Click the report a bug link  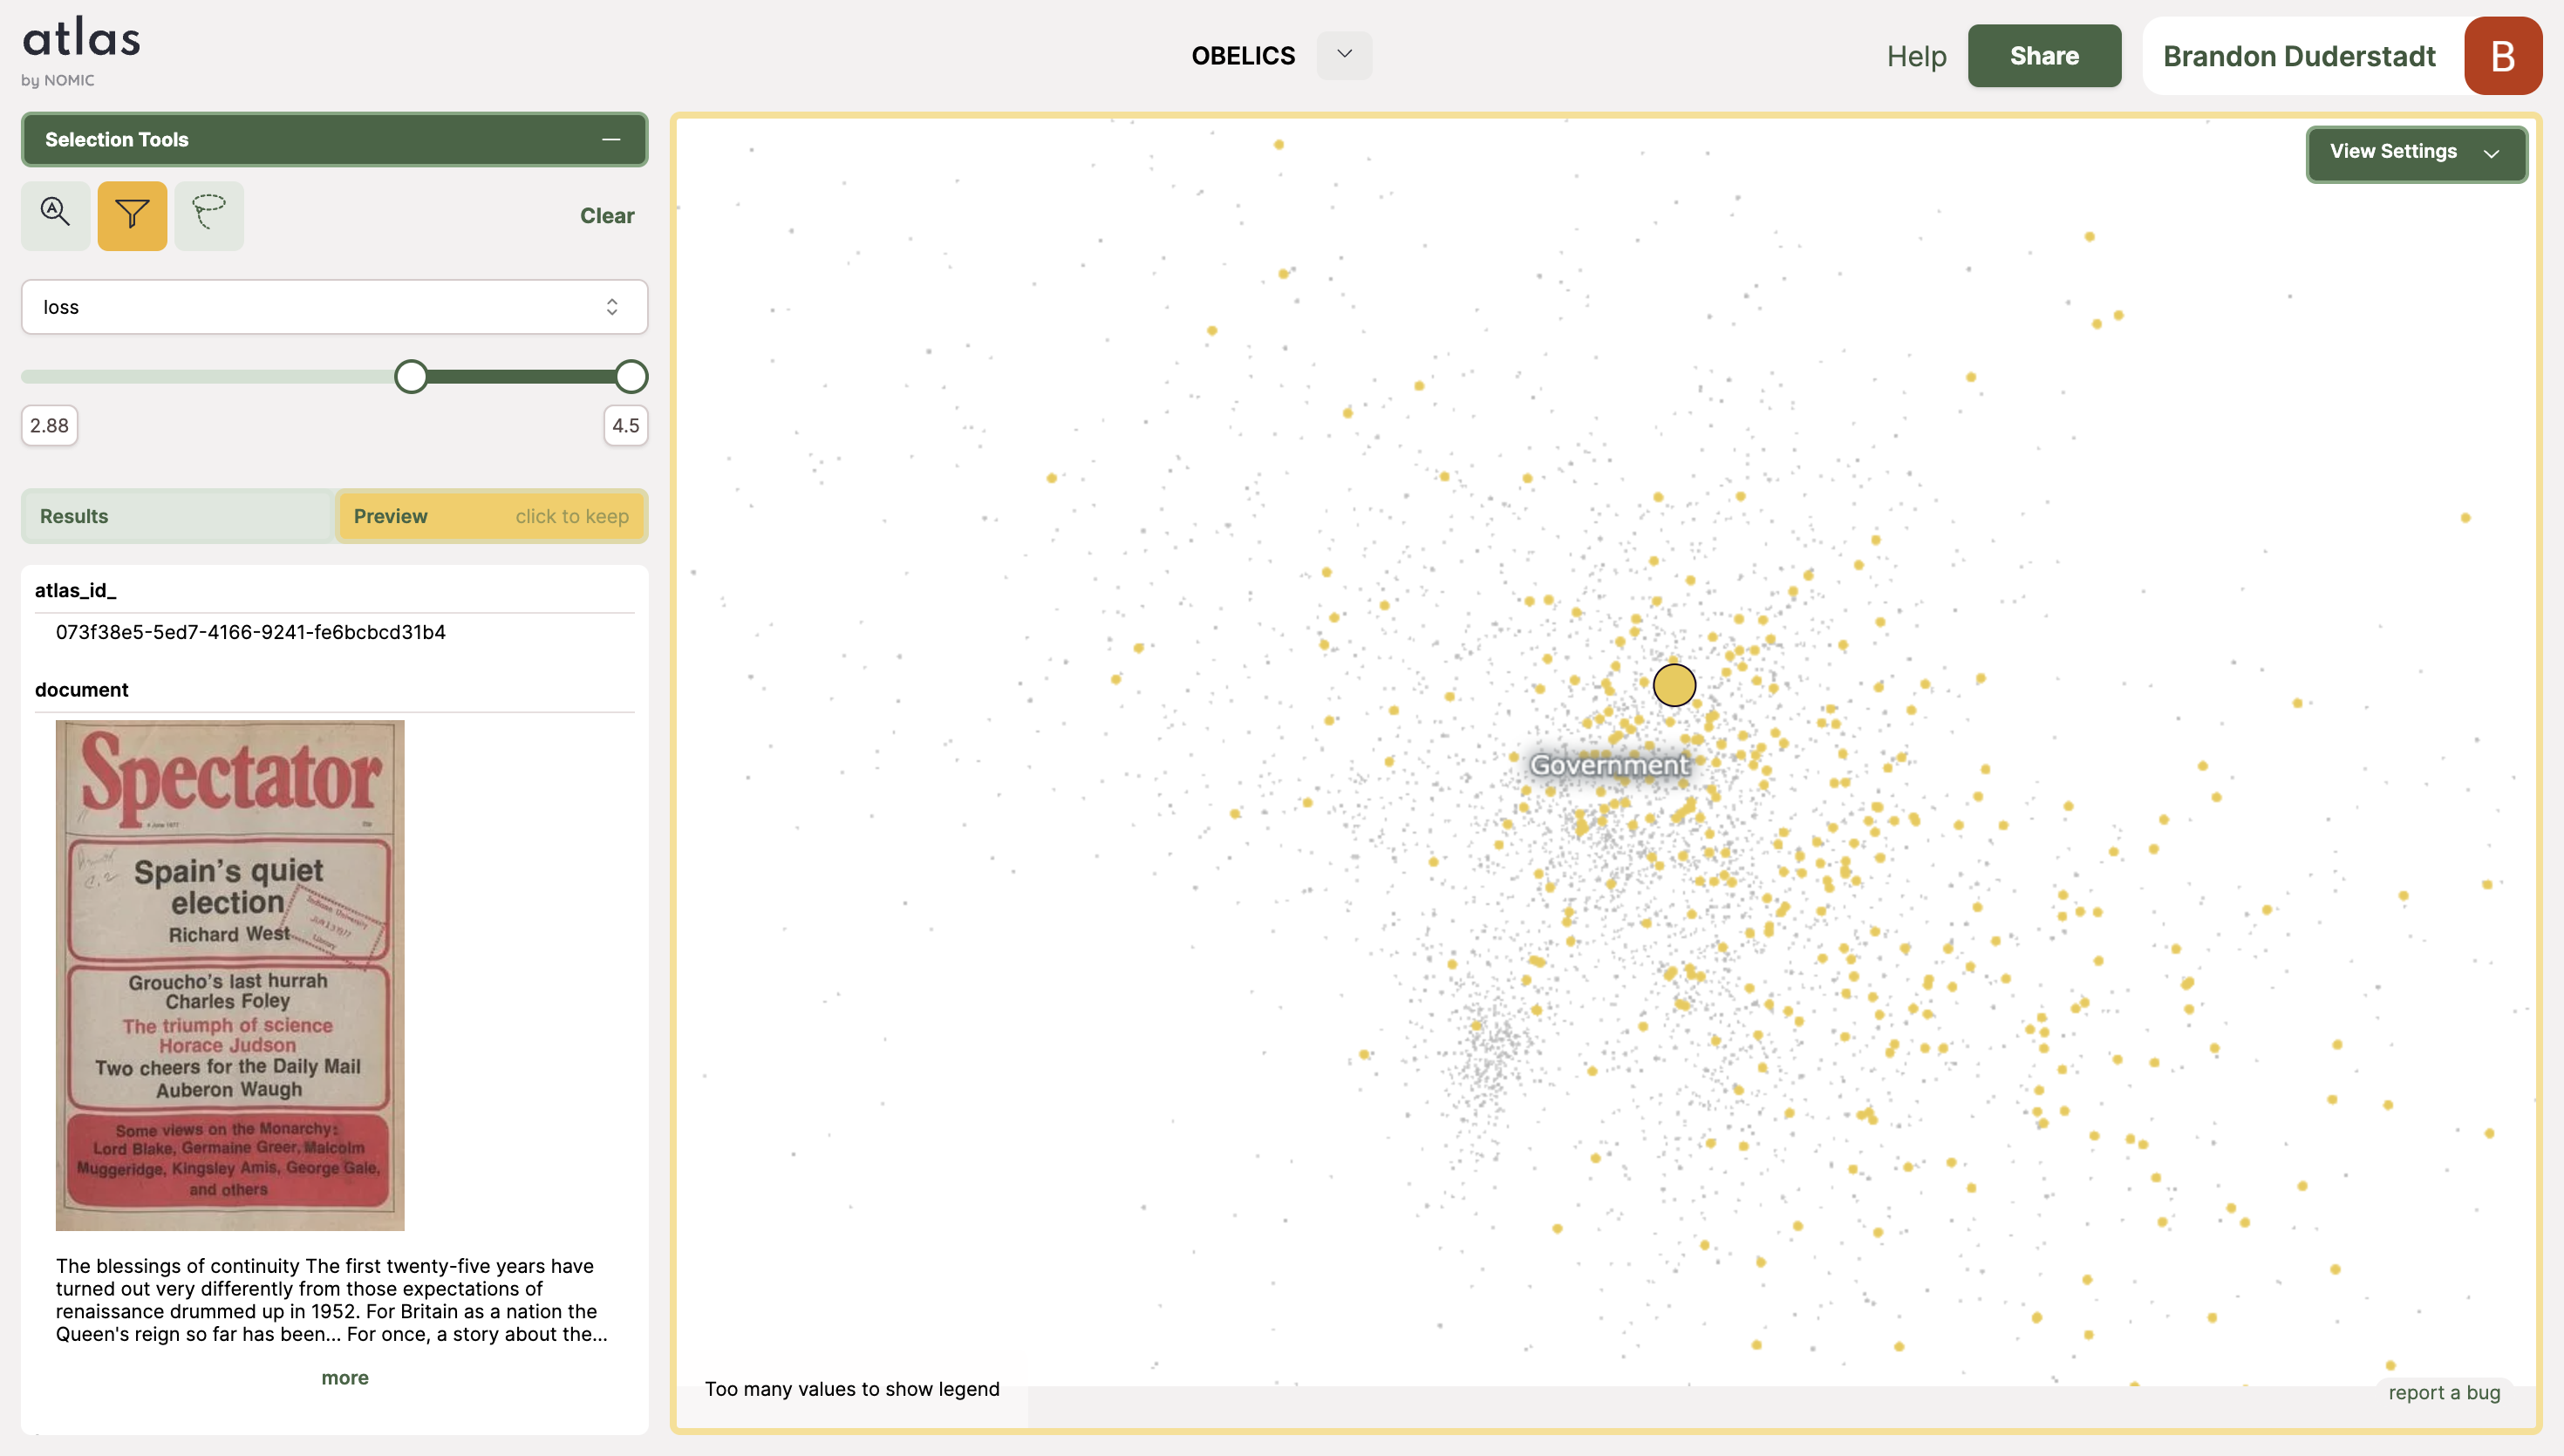point(2443,1392)
